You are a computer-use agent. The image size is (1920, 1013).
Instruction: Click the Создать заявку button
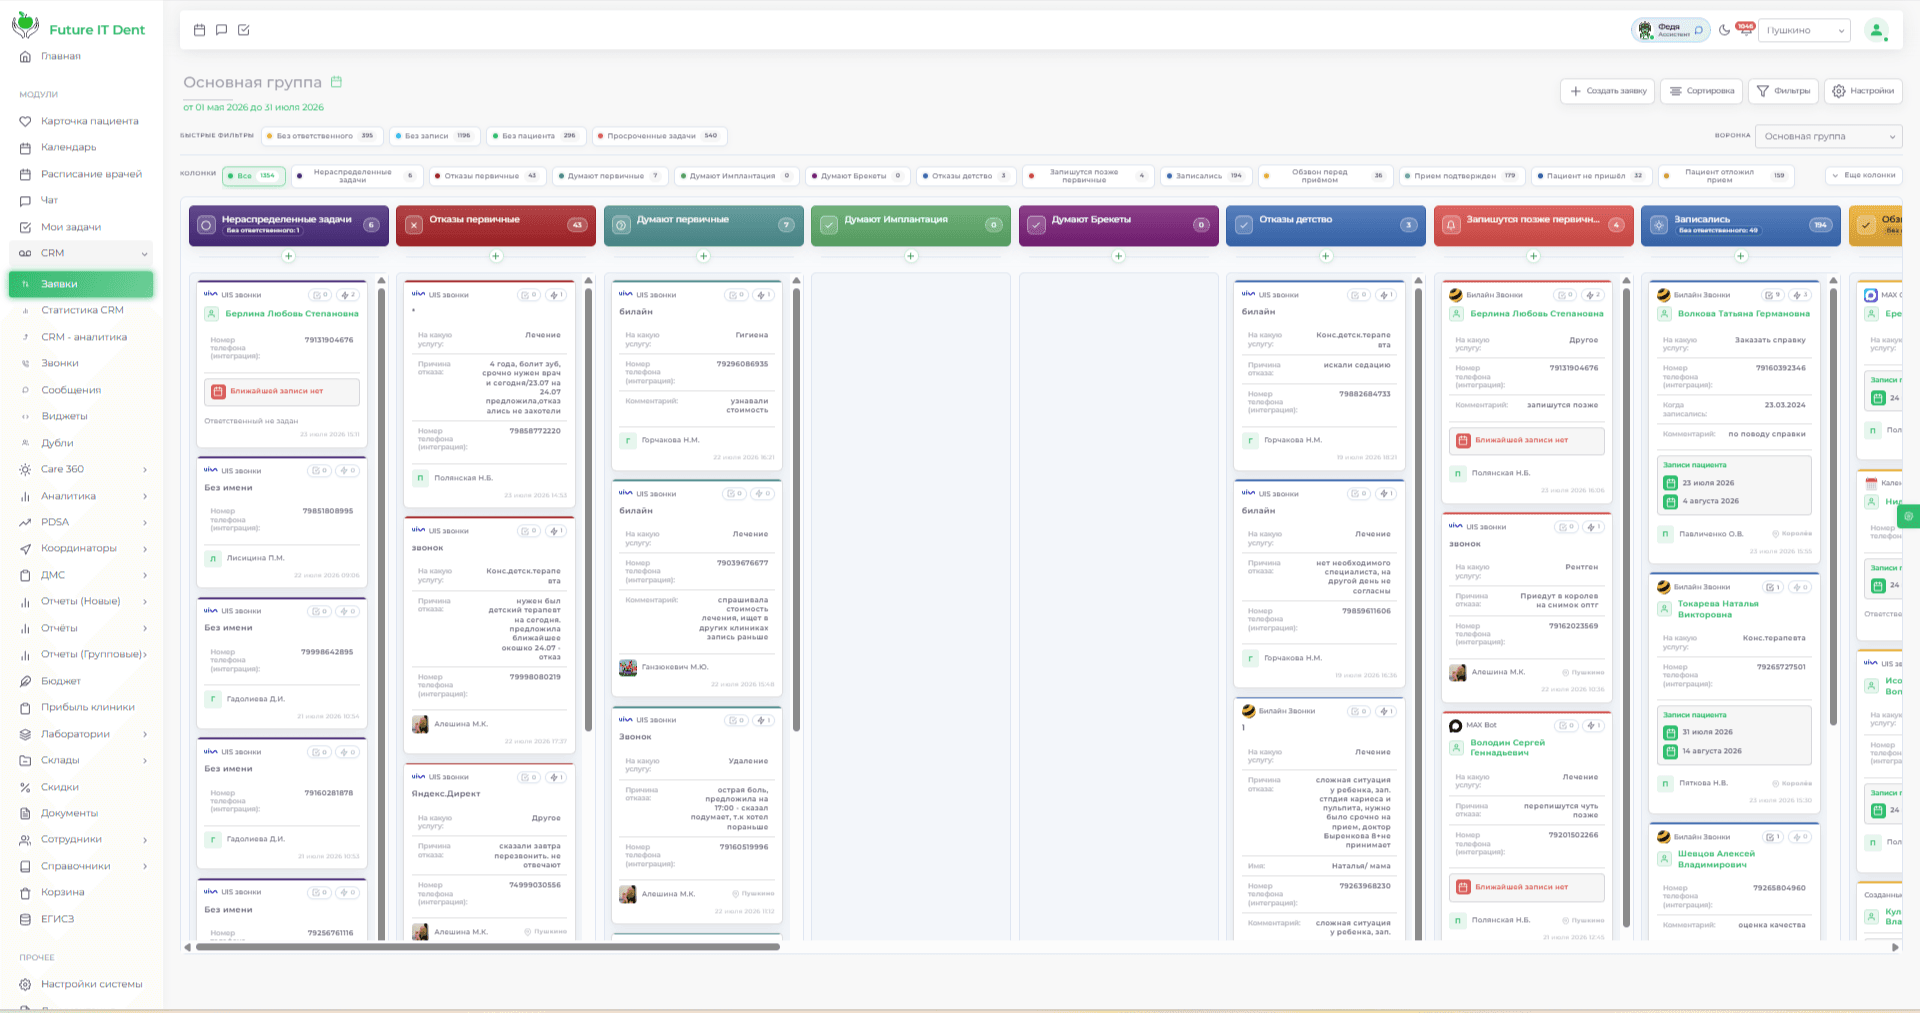tap(1607, 91)
